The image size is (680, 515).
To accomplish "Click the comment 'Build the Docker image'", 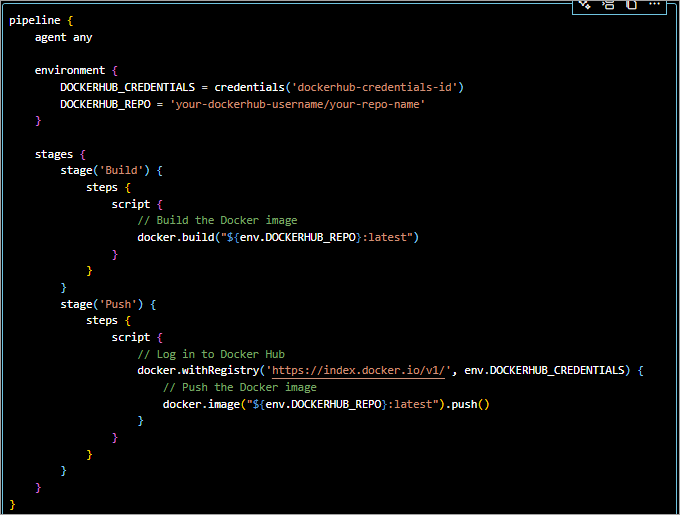I will [x=217, y=221].
